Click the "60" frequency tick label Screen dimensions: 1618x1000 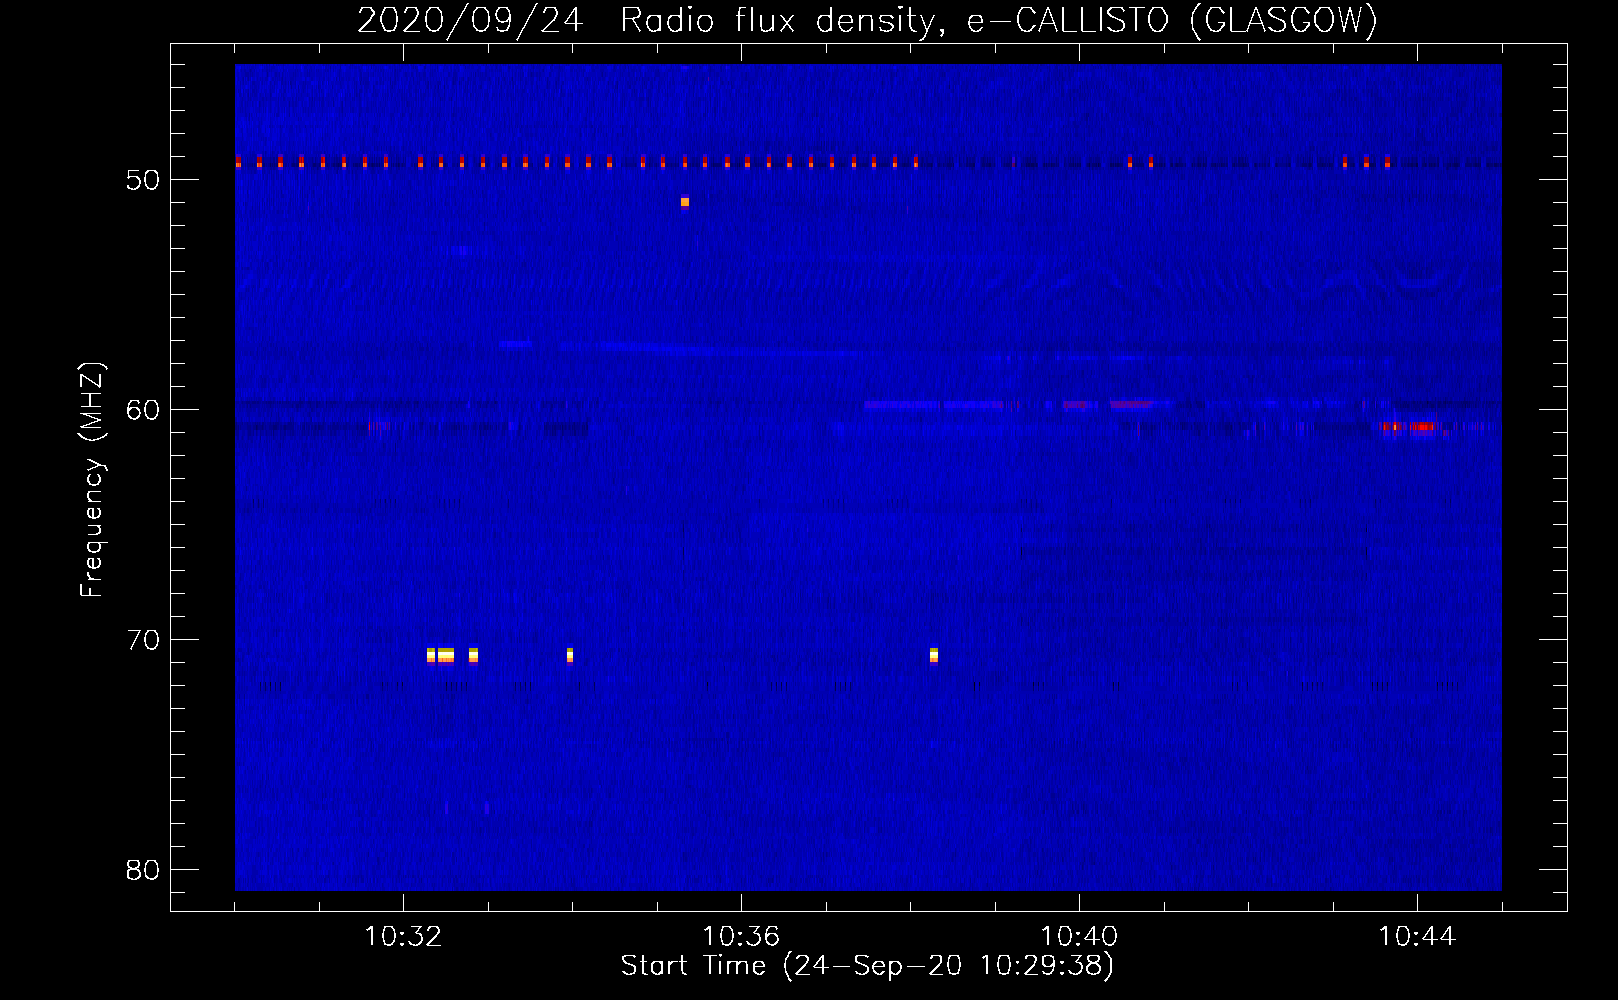point(143,410)
